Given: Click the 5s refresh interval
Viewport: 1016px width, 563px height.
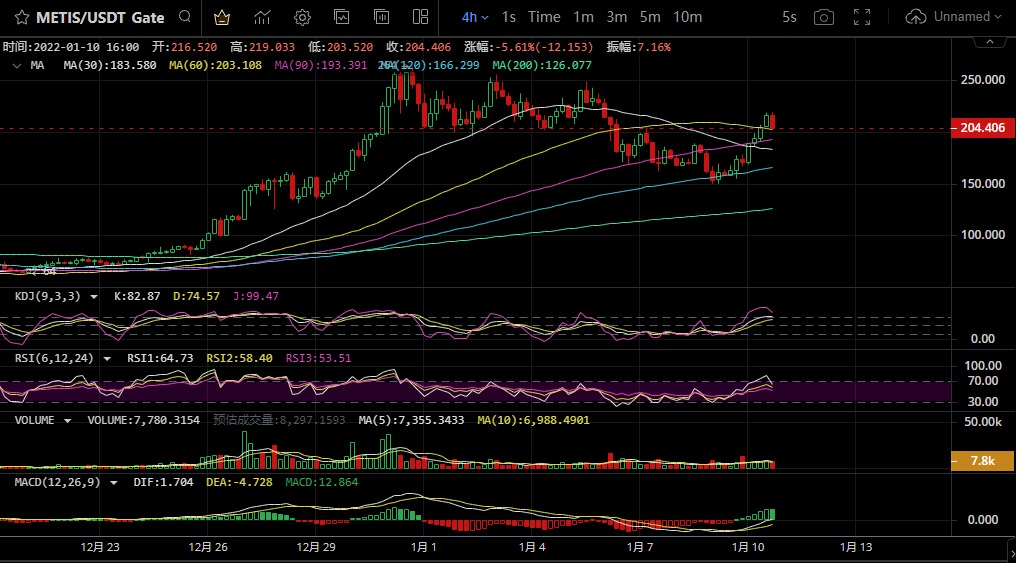Looking at the screenshot, I should [x=789, y=17].
